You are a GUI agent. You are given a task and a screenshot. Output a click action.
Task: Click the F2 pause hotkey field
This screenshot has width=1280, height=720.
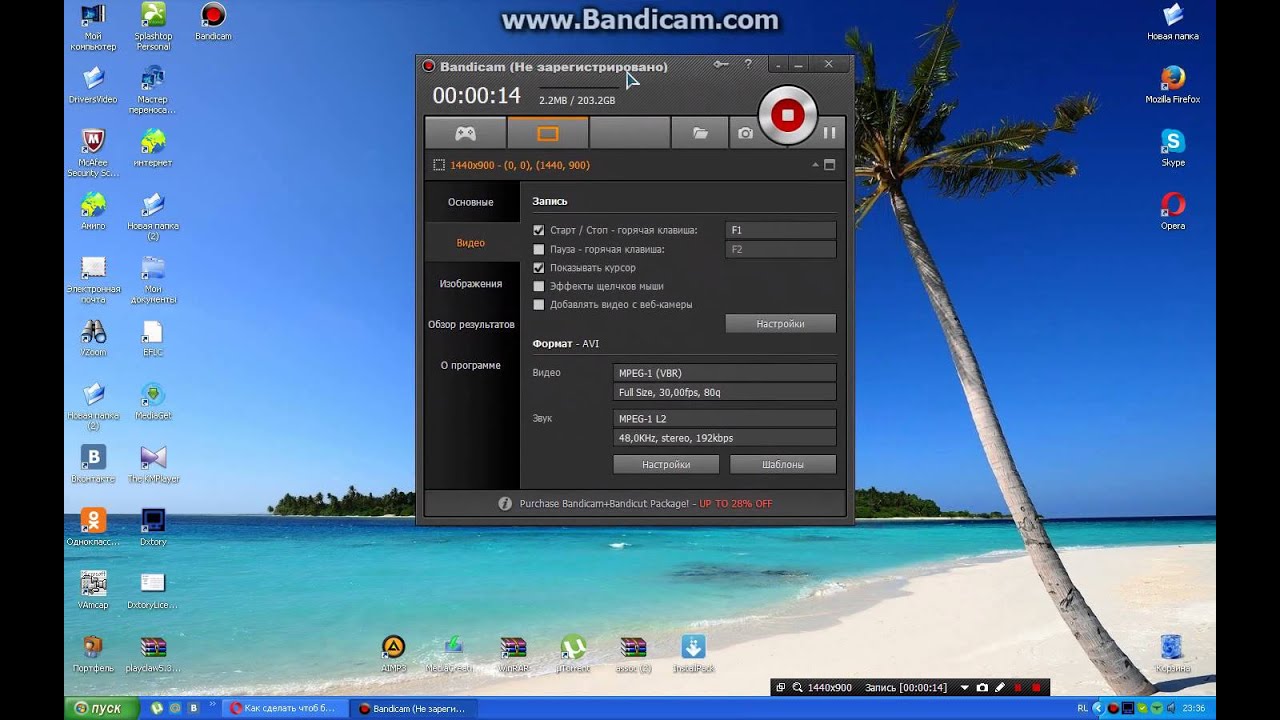coord(780,249)
